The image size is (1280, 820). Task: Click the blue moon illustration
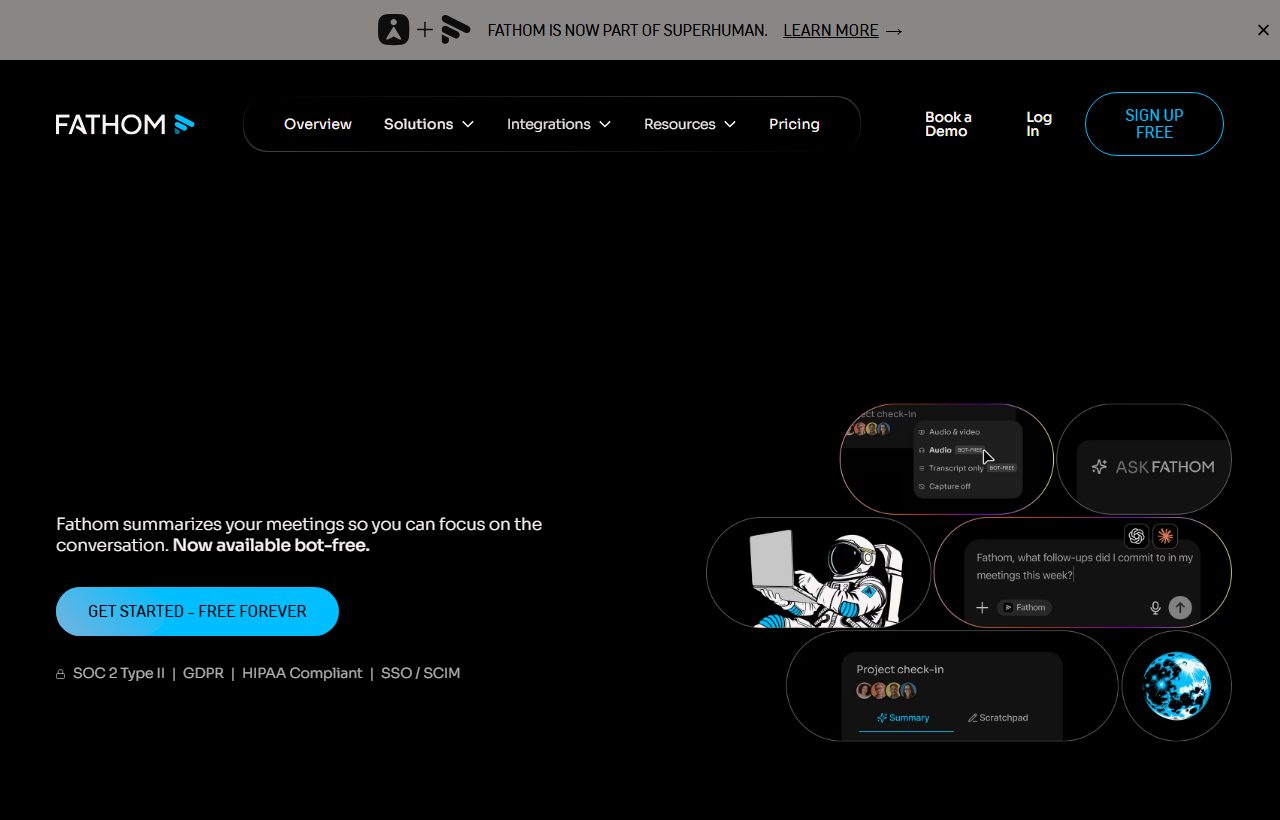coord(1177,686)
